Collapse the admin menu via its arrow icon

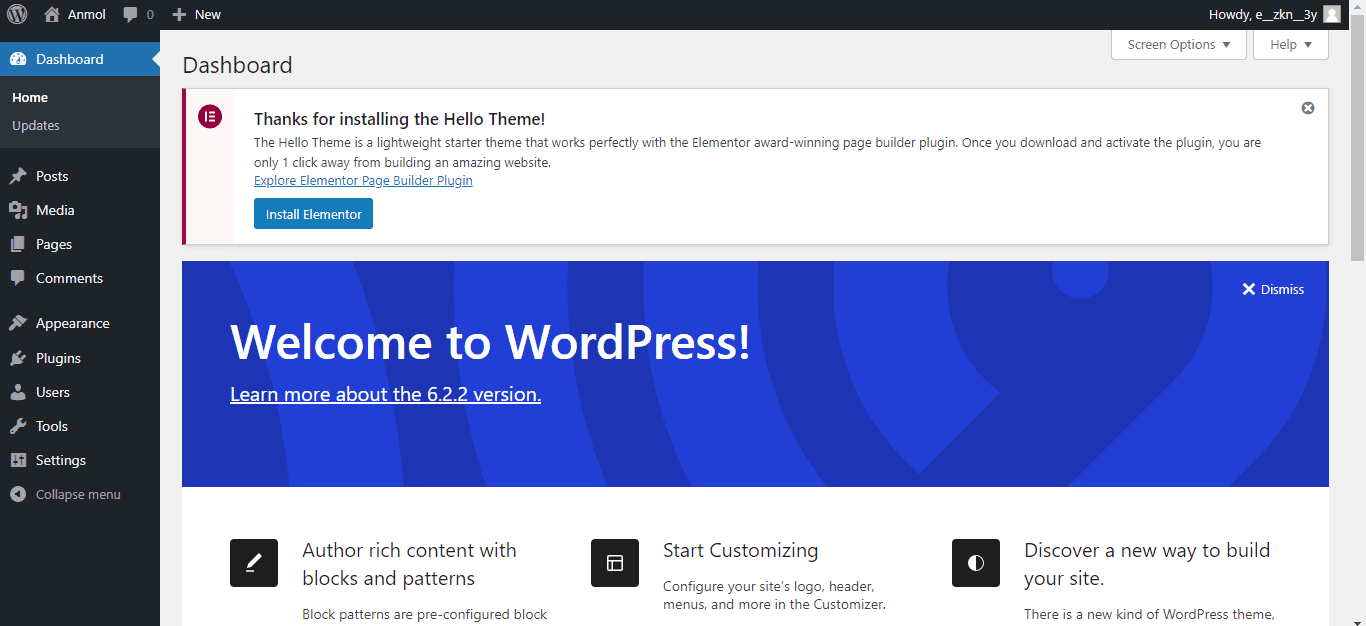tap(17, 493)
